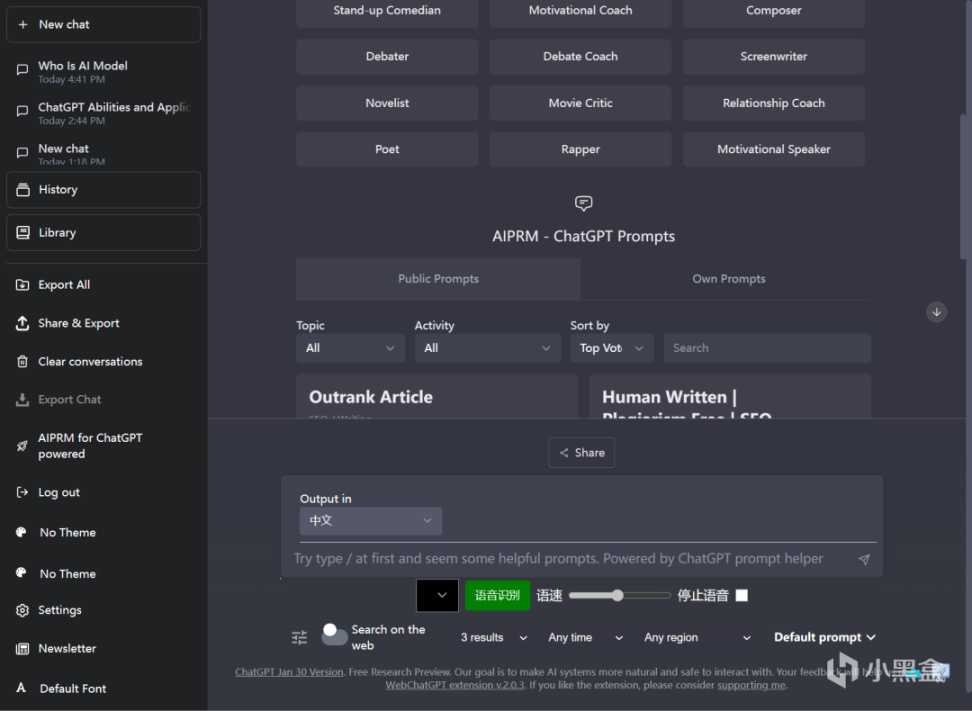Click the Default Font letter icon
The height and width of the screenshot is (711, 972).
click(x=21, y=687)
